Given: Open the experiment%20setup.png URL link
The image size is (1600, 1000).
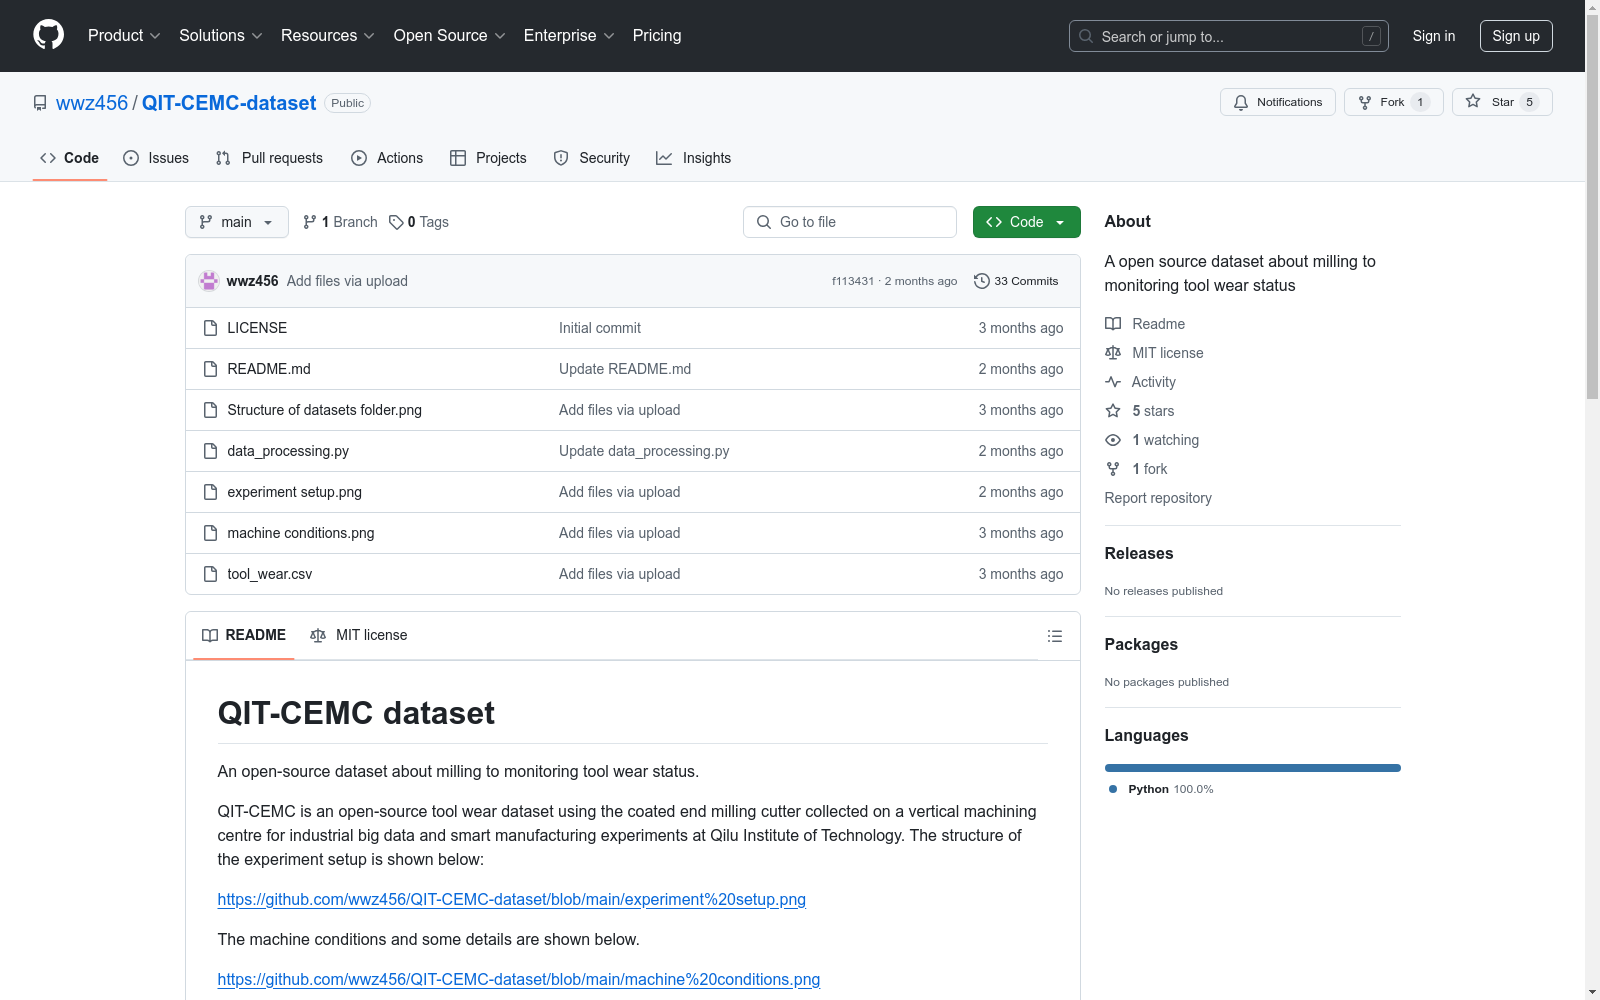Looking at the screenshot, I should pyautogui.click(x=512, y=900).
